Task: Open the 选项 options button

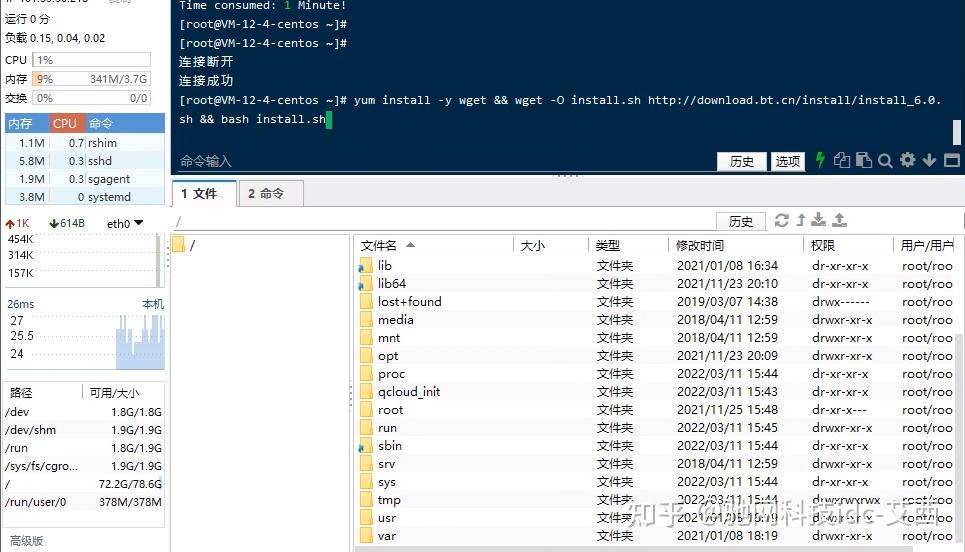Action: pyautogui.click(x=787, y=161)
